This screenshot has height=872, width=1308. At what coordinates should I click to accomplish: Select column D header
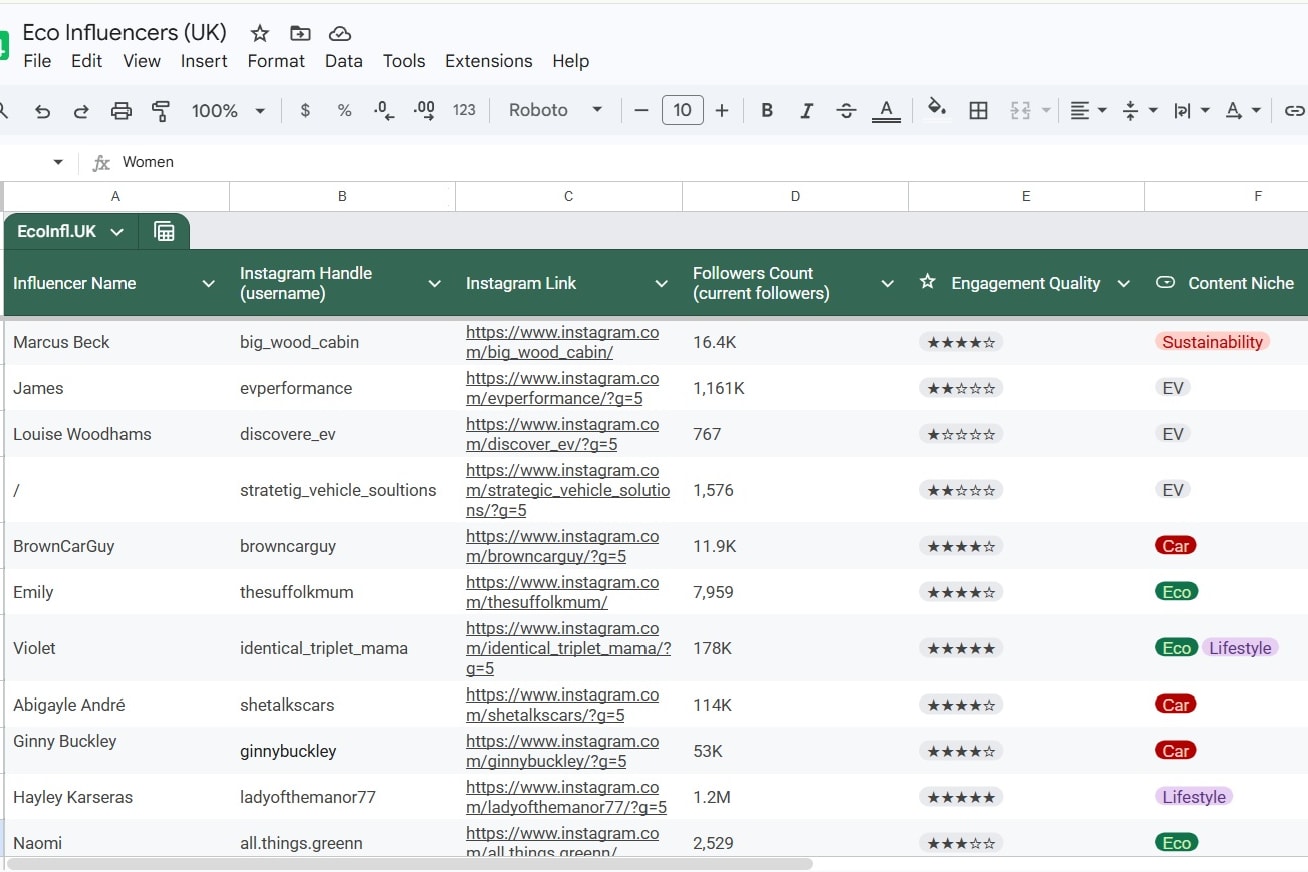click(795, 197)
